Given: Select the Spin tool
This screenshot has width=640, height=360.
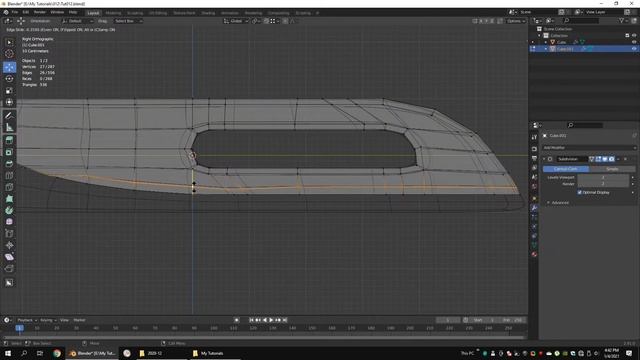Looking at the screenshot, I should 9,211.
